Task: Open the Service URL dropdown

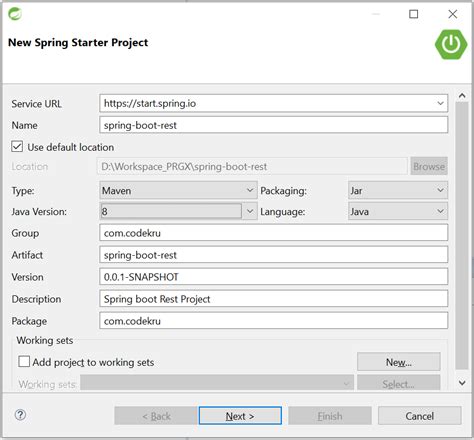Action: [x=440, y=103]
